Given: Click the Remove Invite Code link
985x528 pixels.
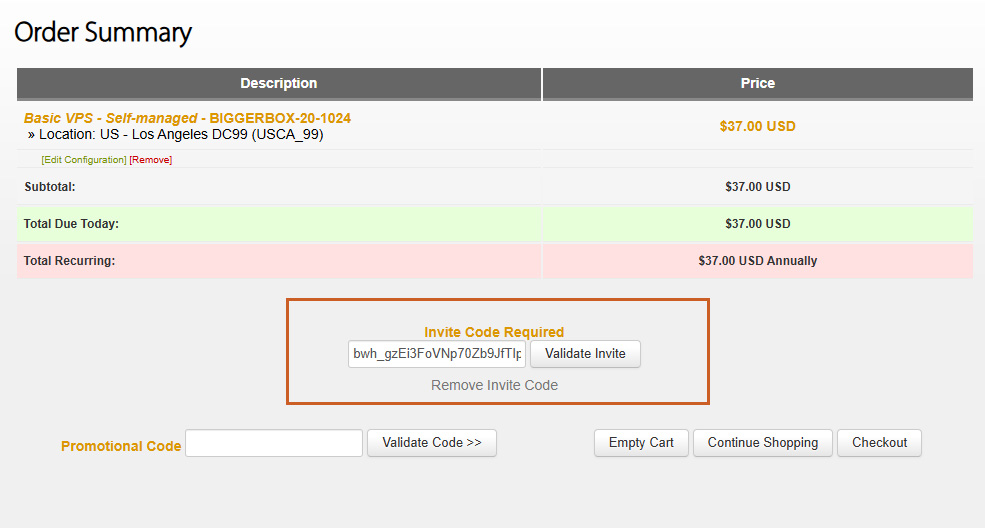Looking at the screenshot, I should [494, 385].
